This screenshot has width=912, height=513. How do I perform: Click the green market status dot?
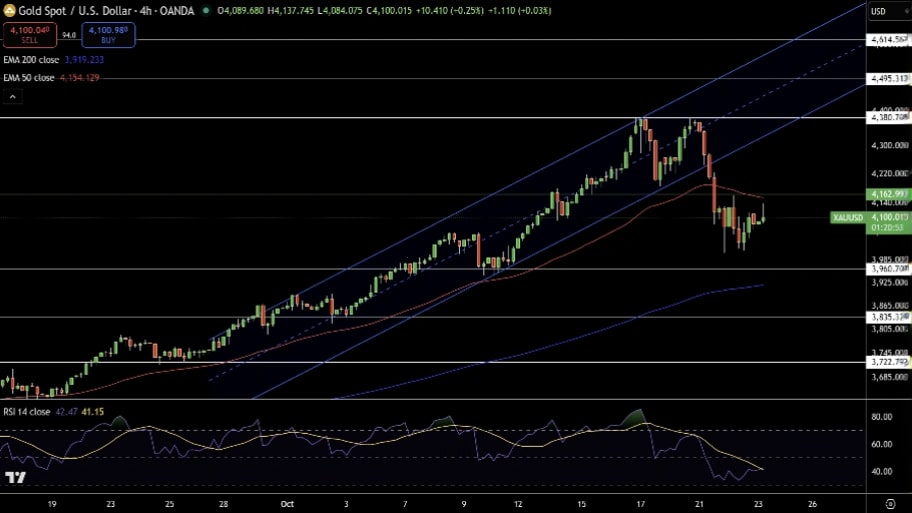(206, 11)
